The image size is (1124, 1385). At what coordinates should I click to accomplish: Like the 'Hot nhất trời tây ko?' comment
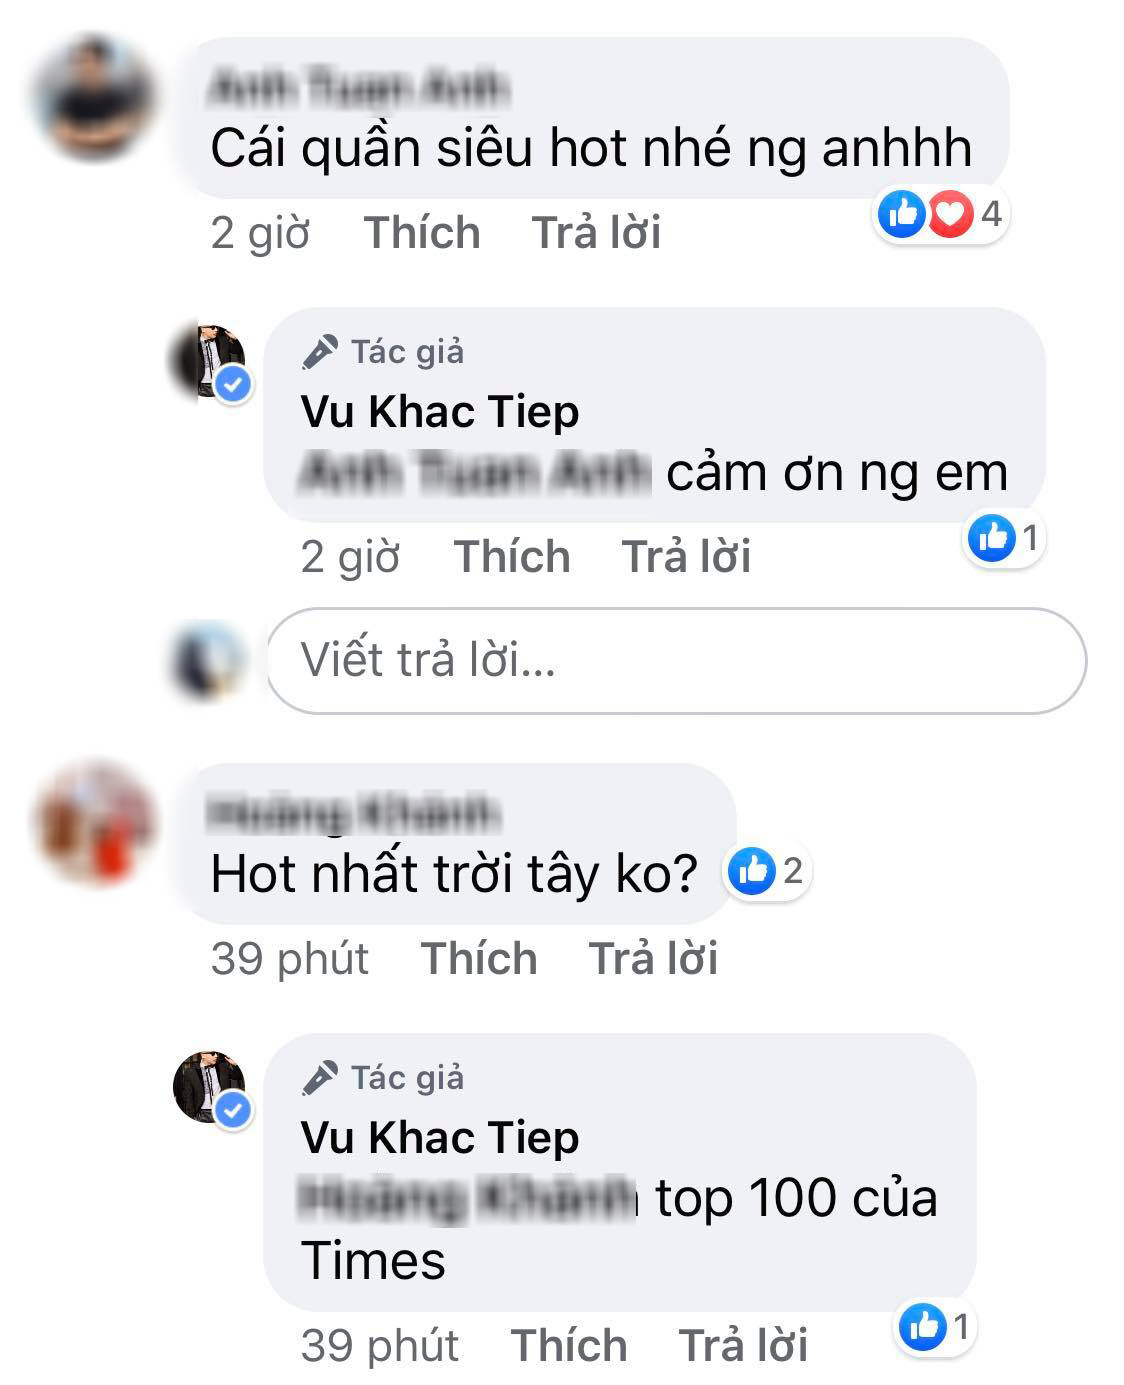(x=479, y=959)
